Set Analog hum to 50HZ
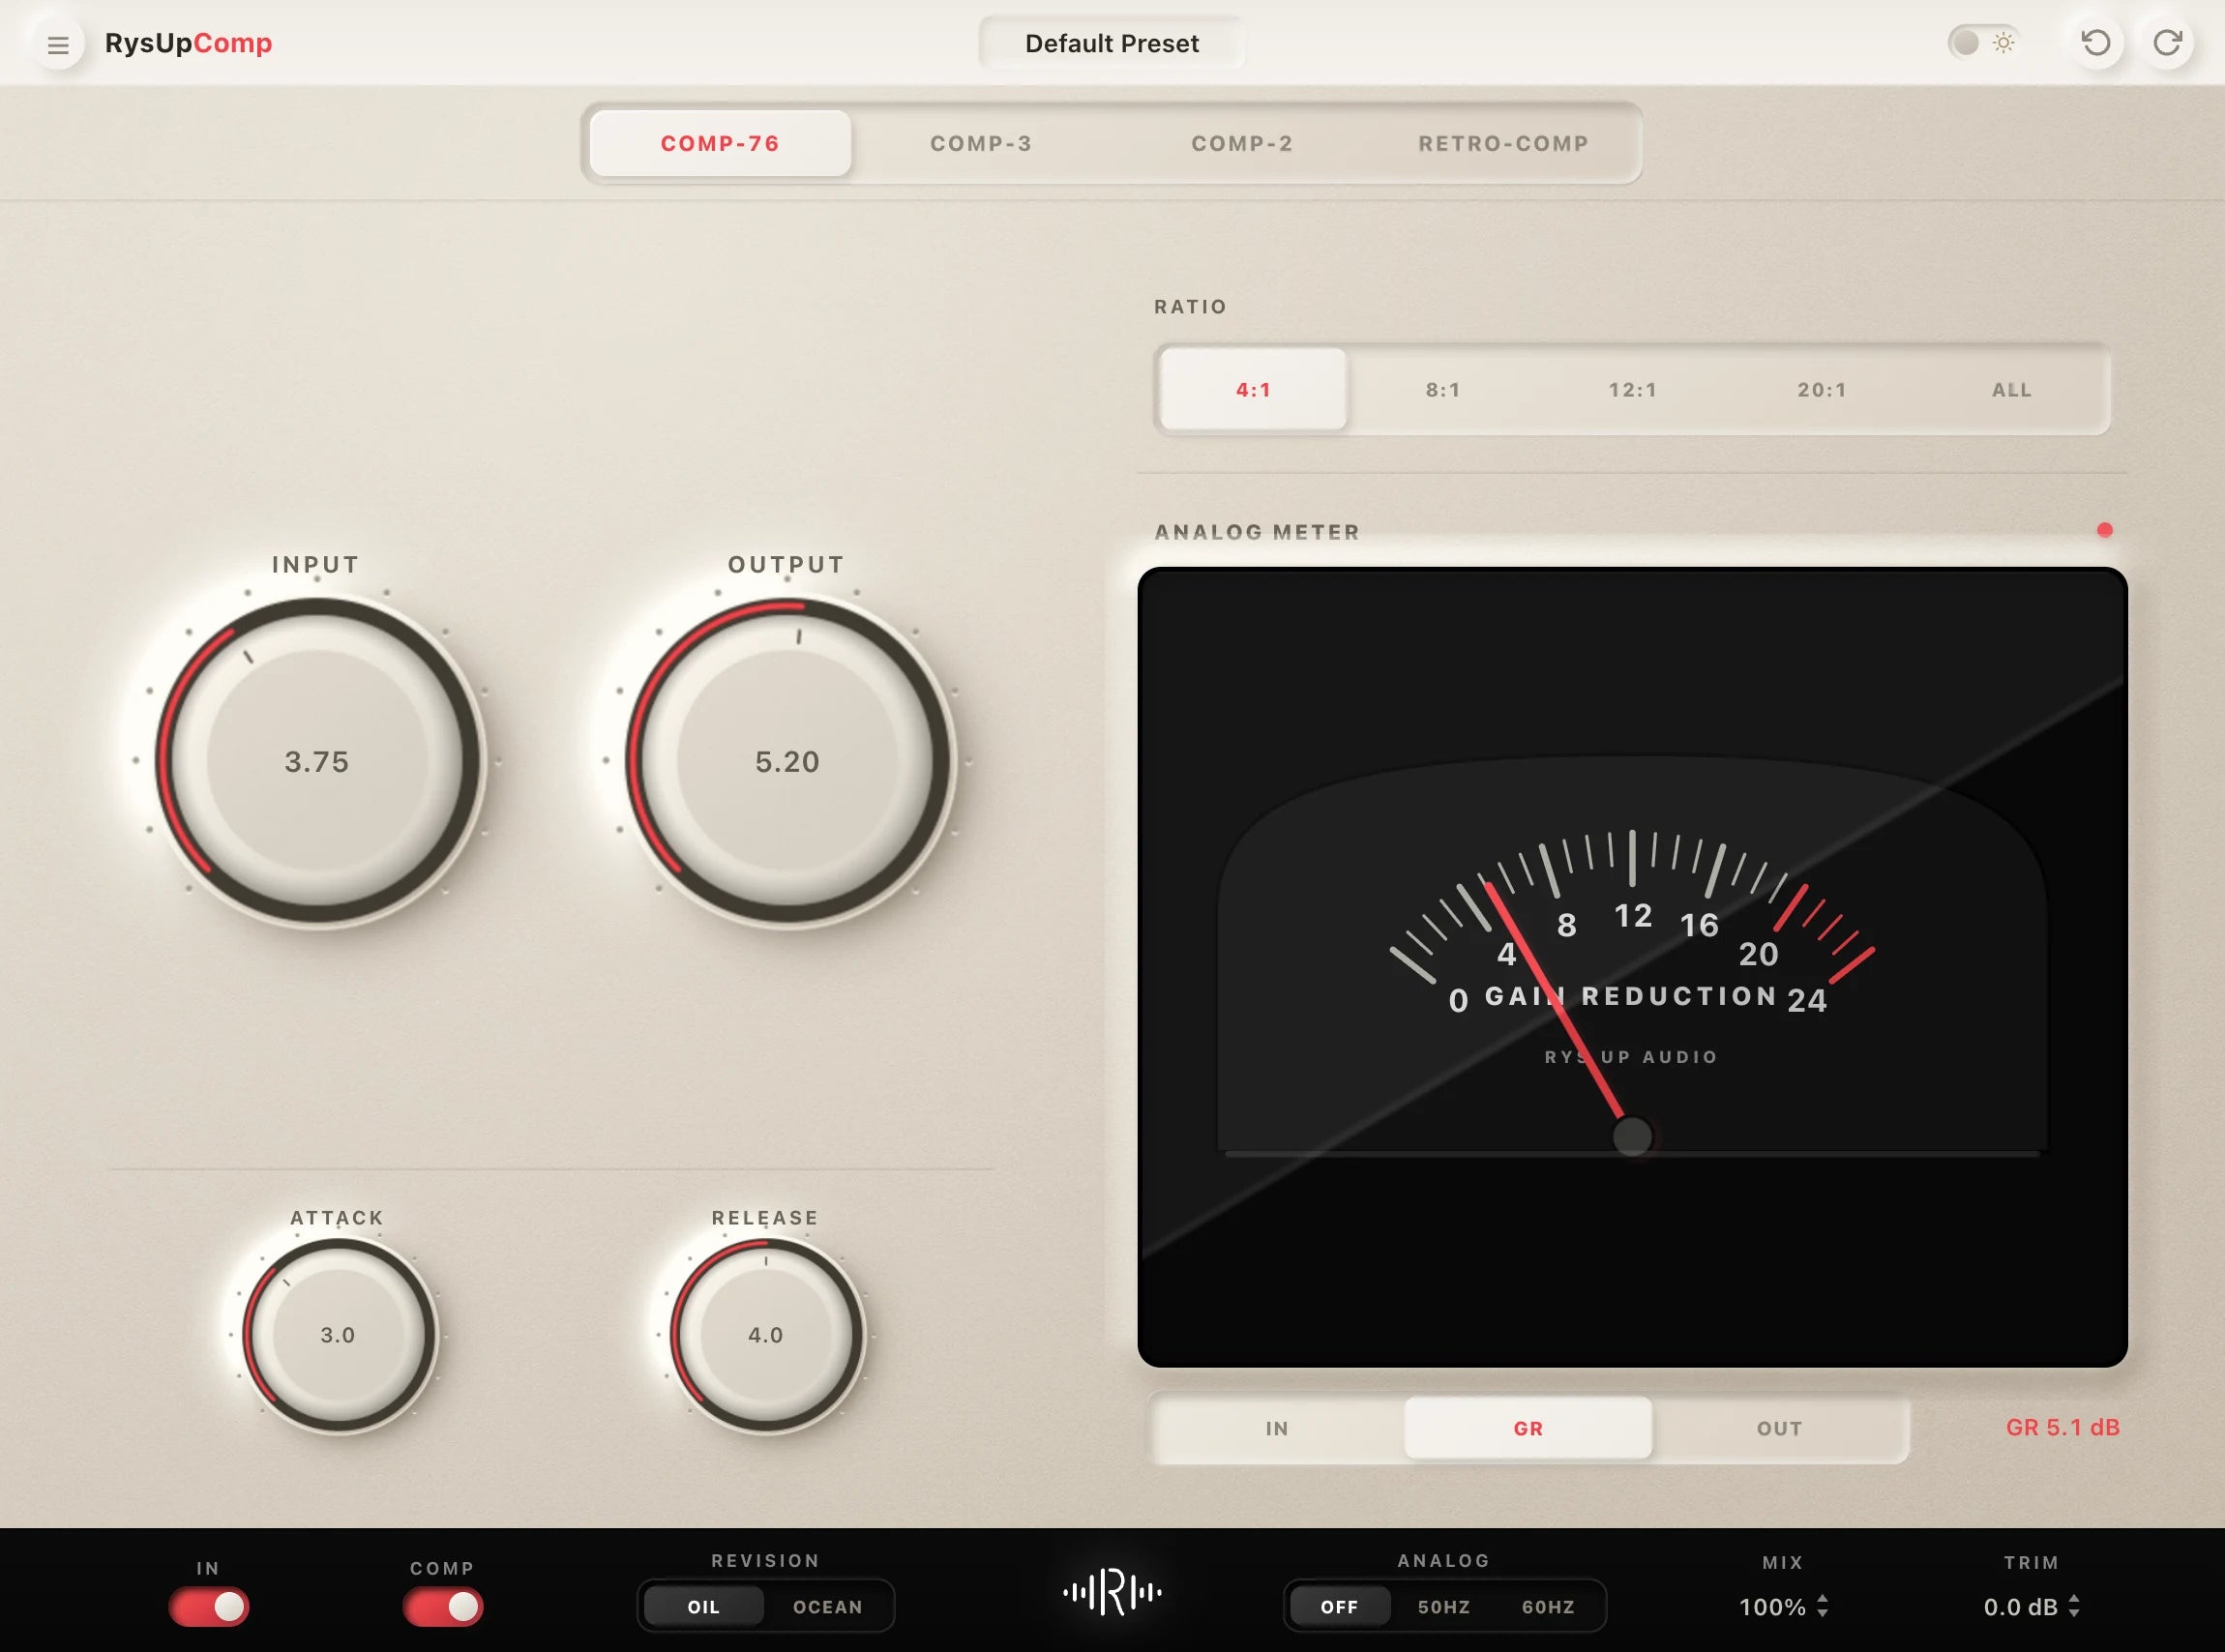This screenshot has width=2225, height=1652. [x=1444, y=1606]
